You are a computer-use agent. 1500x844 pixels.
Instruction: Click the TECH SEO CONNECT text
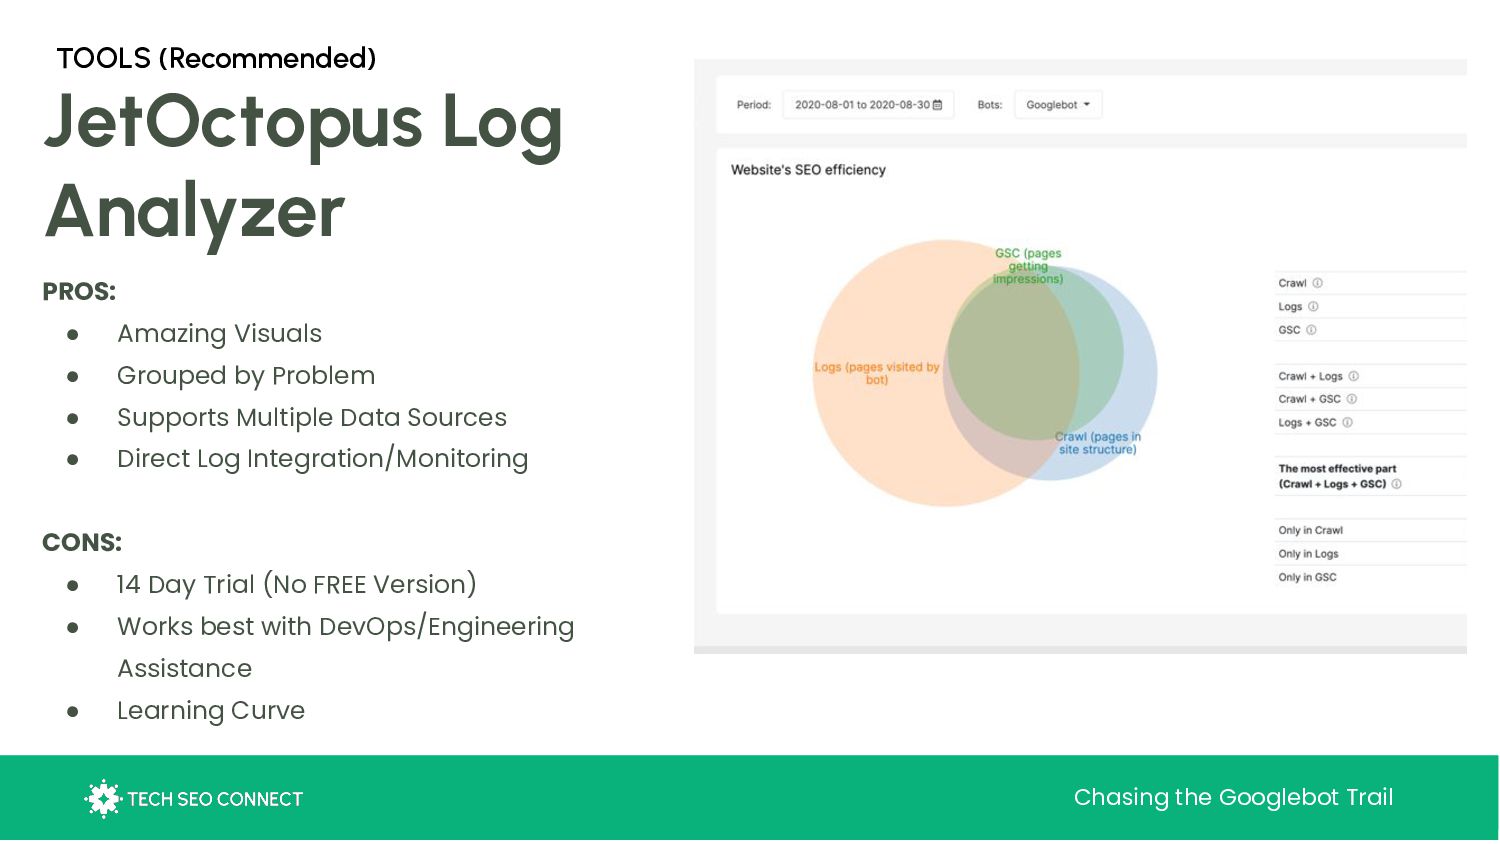click(215, 799)
